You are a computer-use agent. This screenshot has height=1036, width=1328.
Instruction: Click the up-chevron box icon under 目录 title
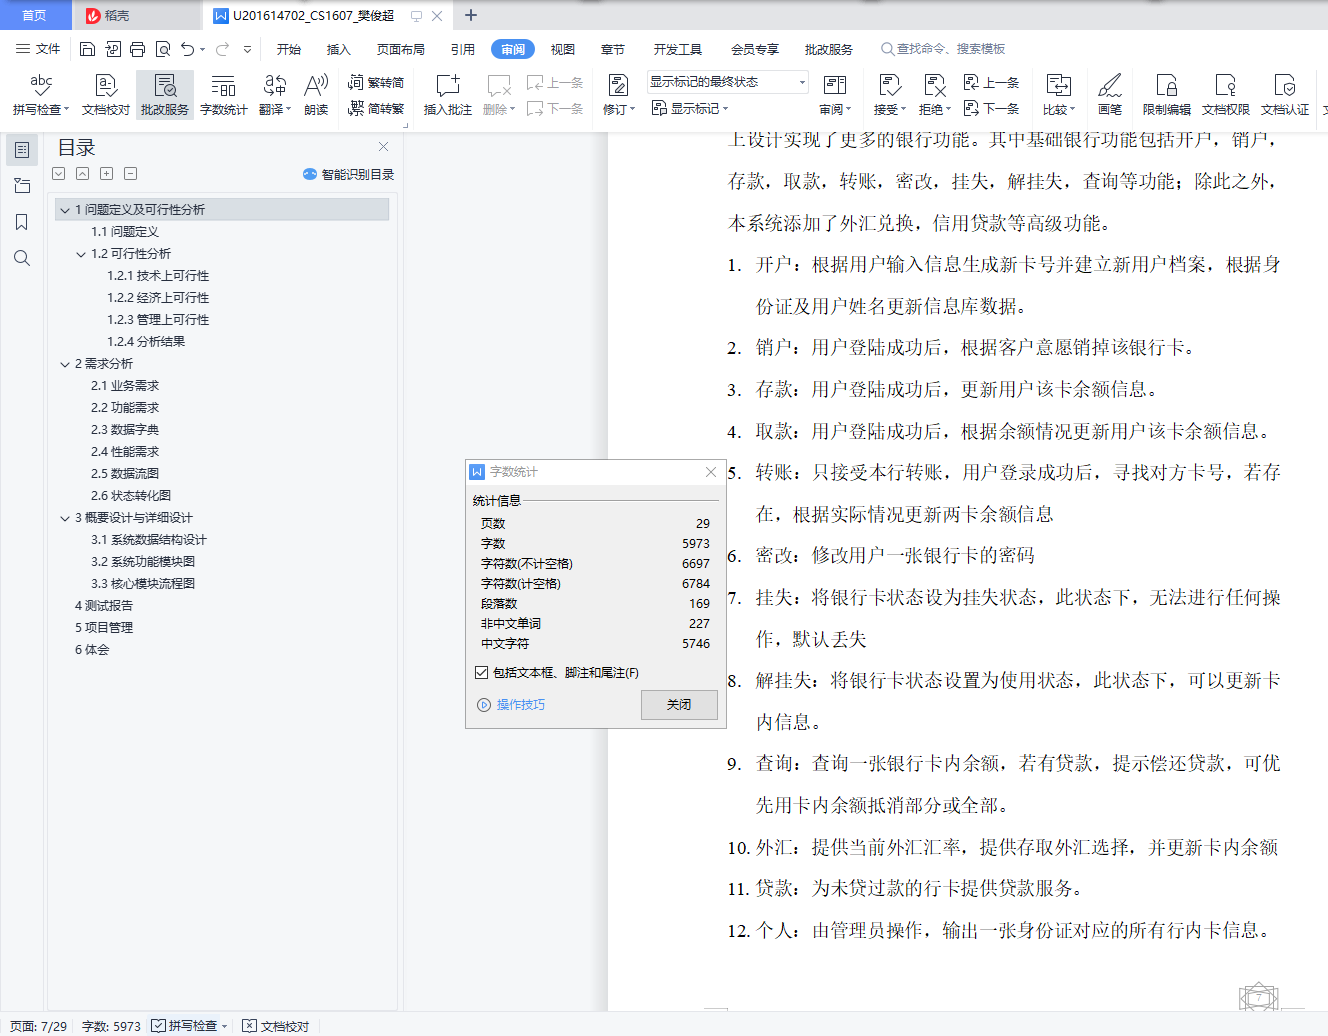click(x=83, y=174)
